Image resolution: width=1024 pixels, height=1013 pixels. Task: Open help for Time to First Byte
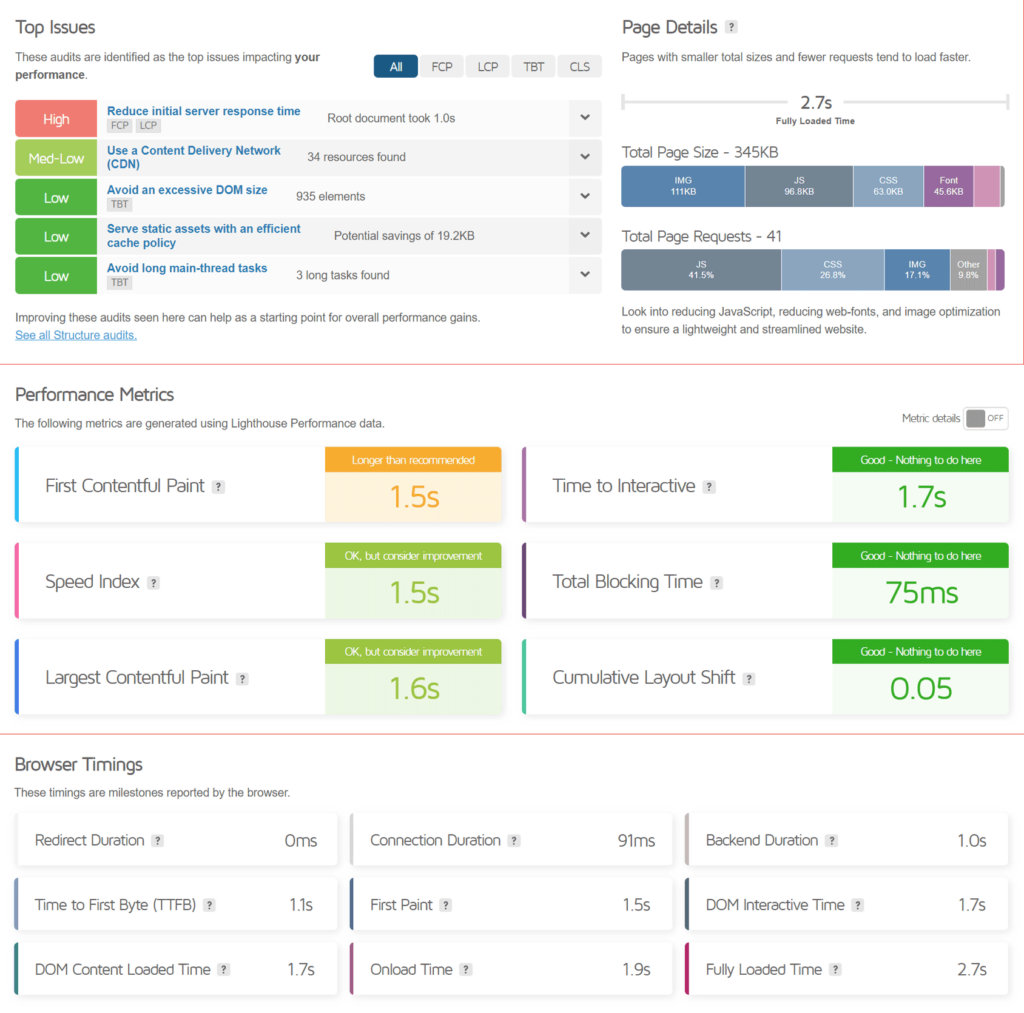(209, 904)
